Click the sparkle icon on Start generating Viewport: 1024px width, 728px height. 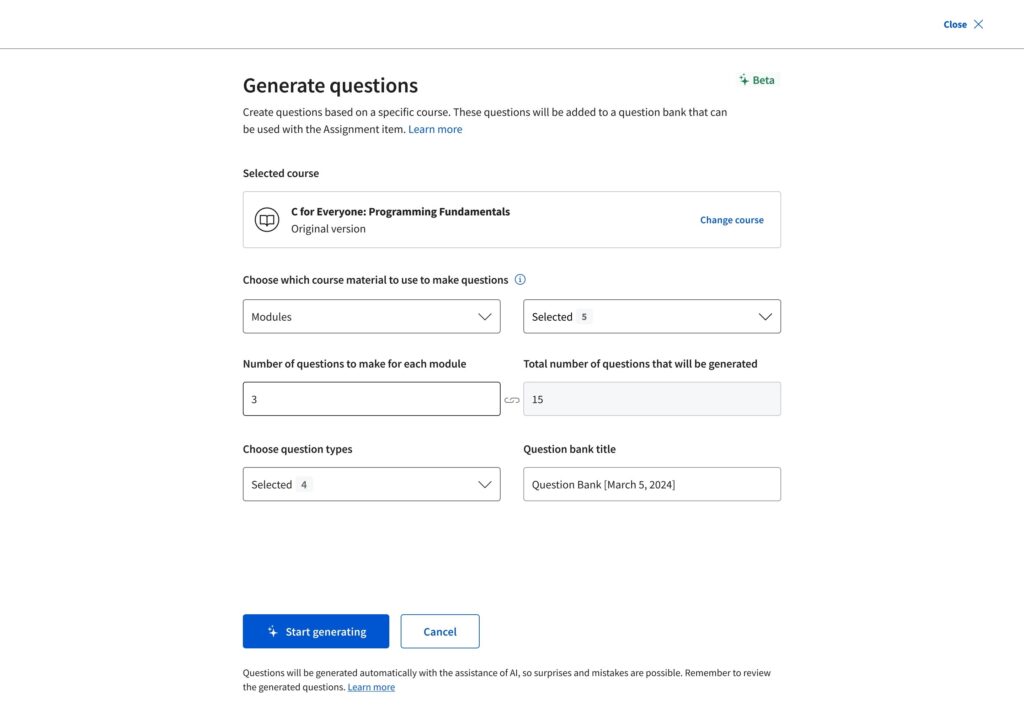(272, 632)
